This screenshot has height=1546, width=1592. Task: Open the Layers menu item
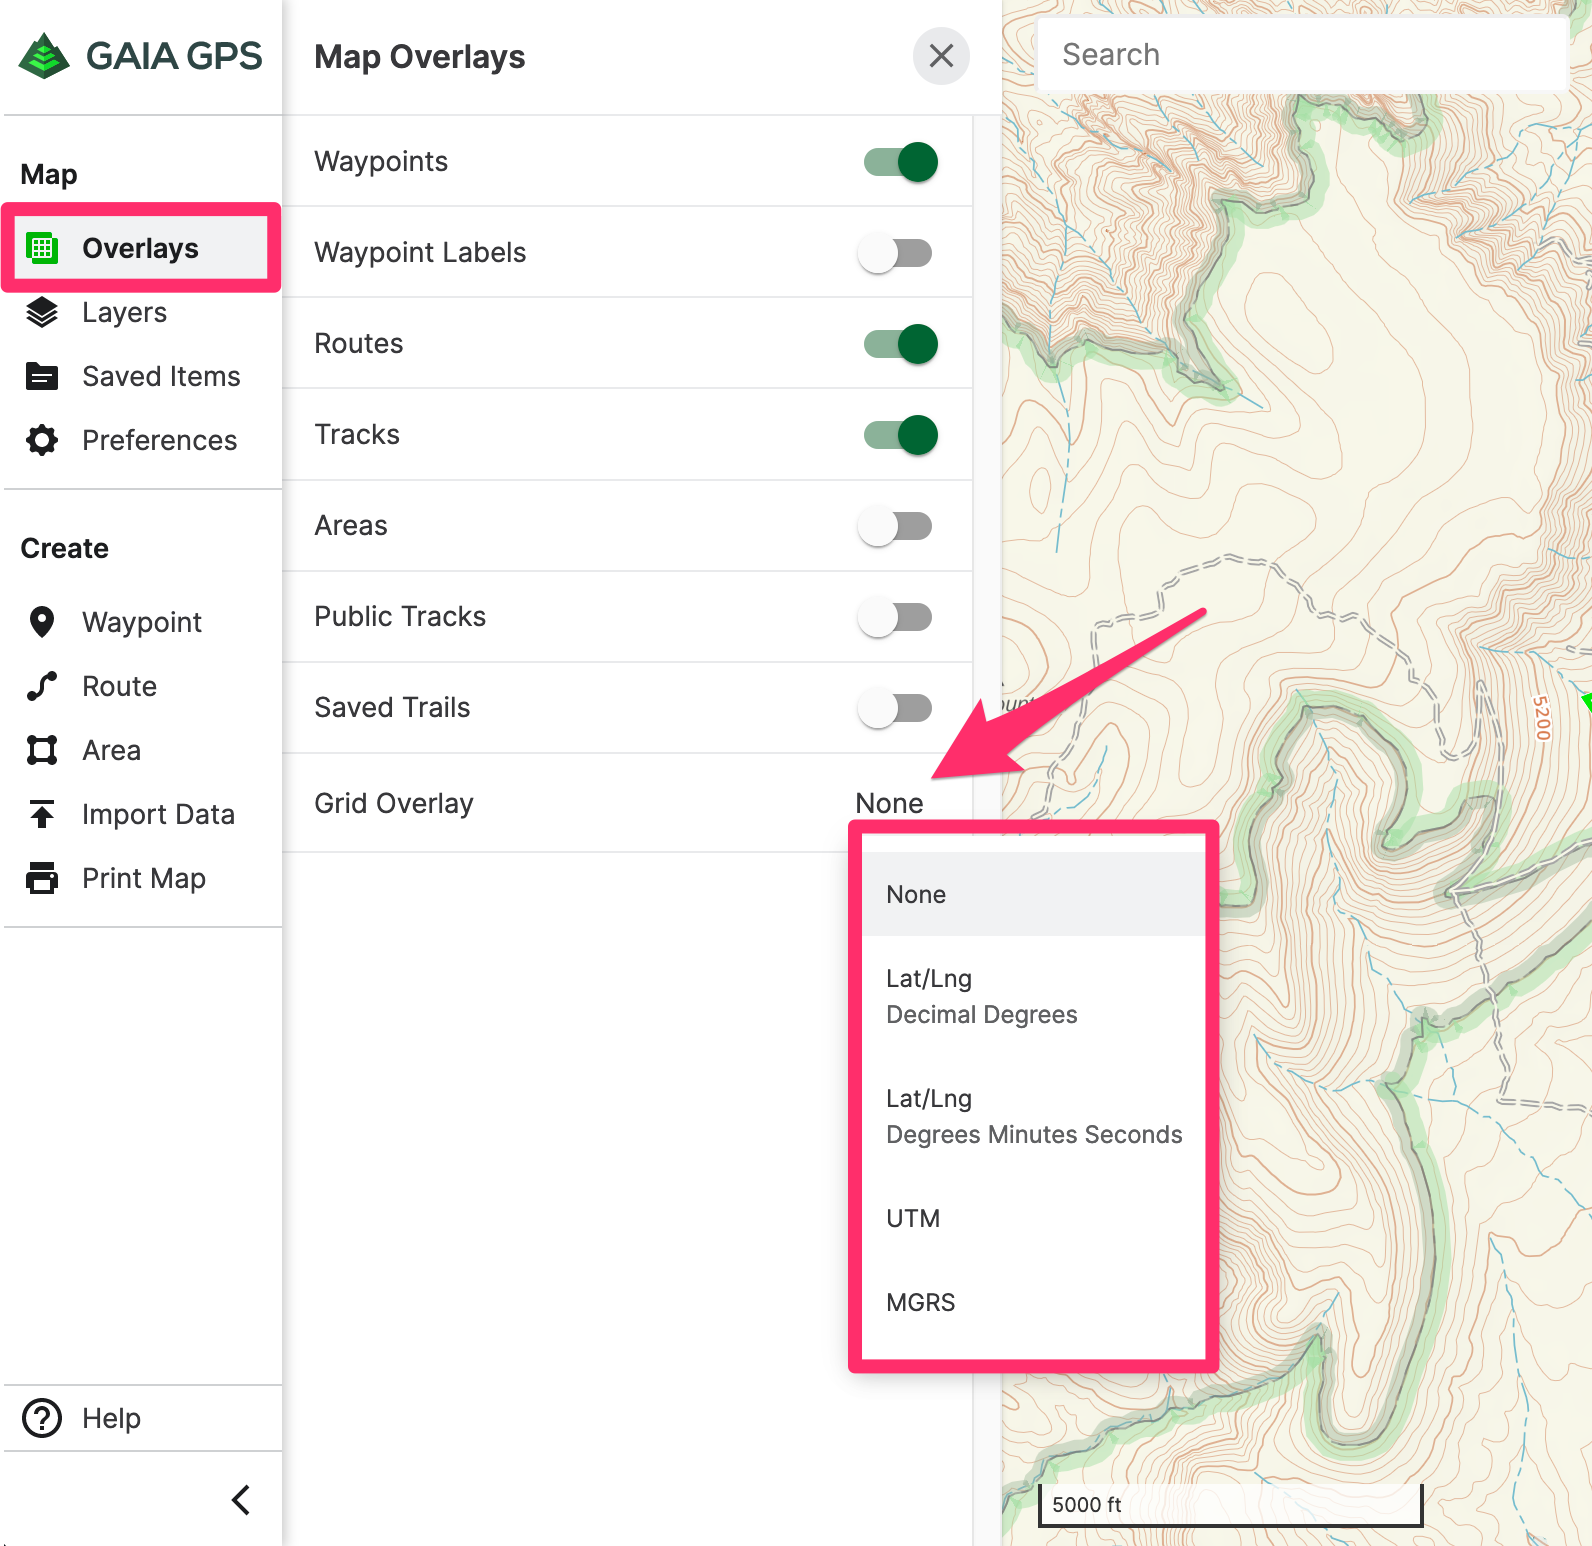(124, 312)
